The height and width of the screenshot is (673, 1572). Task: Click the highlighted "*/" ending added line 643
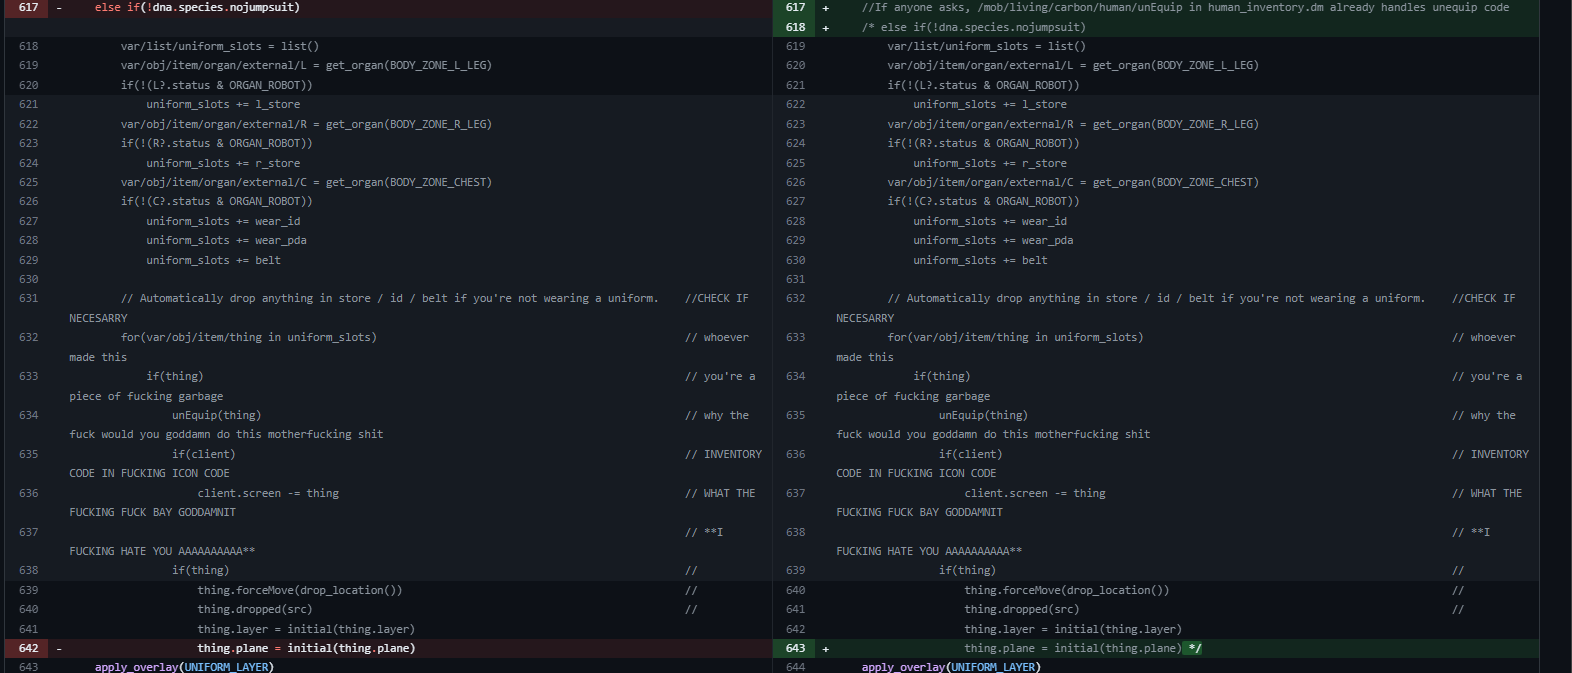(x=1194, y=648)
